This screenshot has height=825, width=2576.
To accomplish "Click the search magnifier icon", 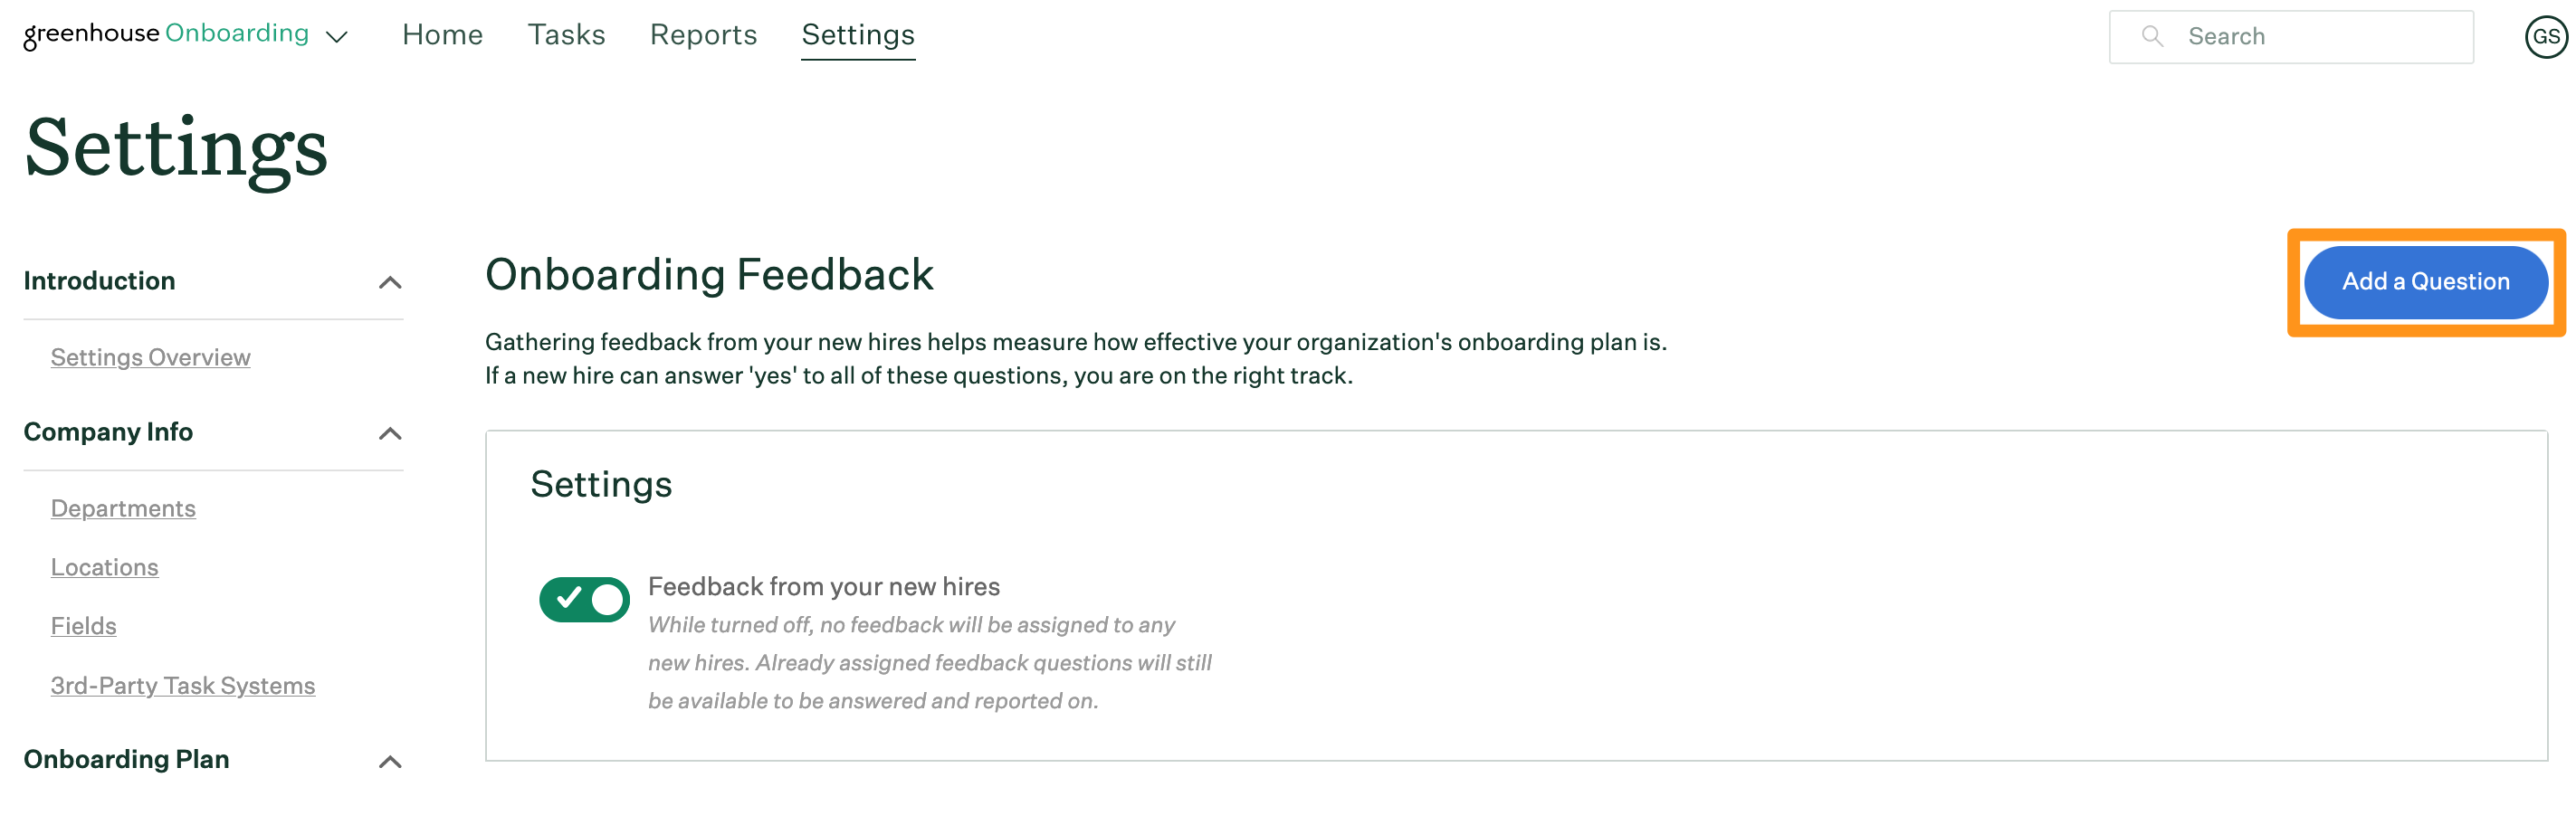I will [2152, 37].
